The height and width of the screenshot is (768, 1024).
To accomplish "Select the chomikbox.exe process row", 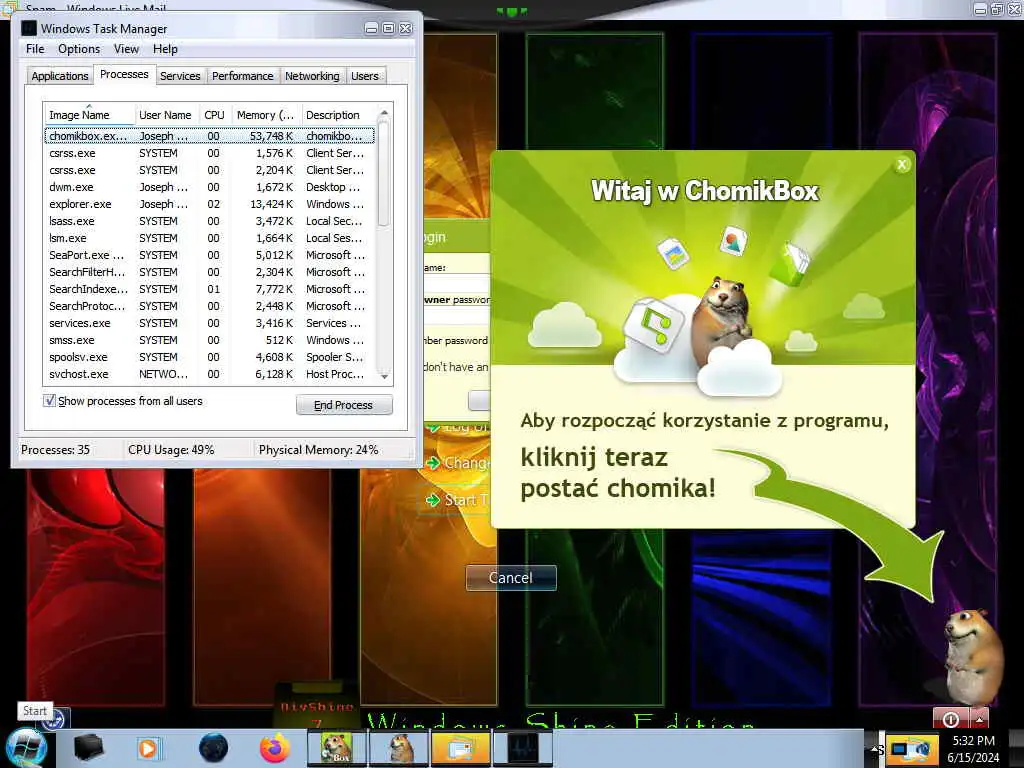I will click(x=210, y=136).
